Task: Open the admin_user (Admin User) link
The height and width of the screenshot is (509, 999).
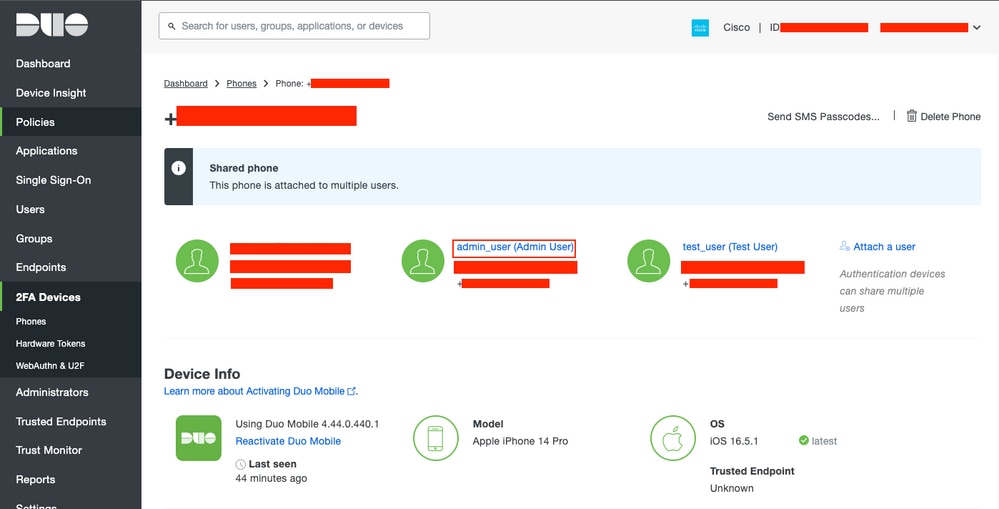Action: pos(515,247)
